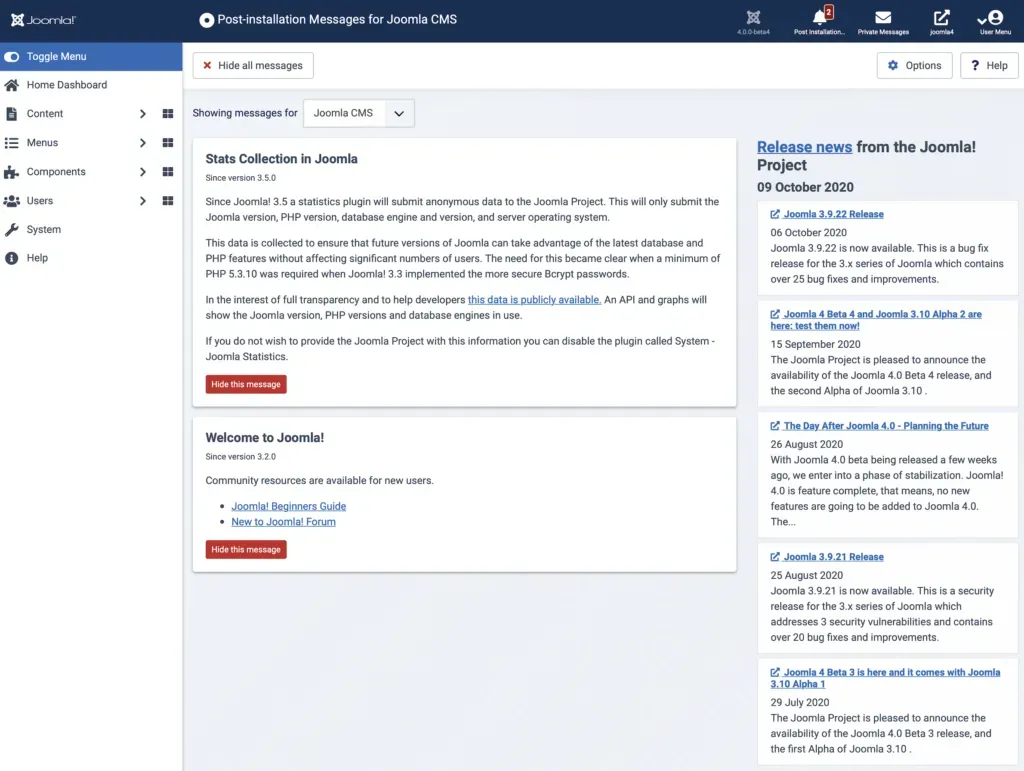This screenshot has height=771, width=1024.
Task: Click Hide all messages
Action: coord(252,65)
